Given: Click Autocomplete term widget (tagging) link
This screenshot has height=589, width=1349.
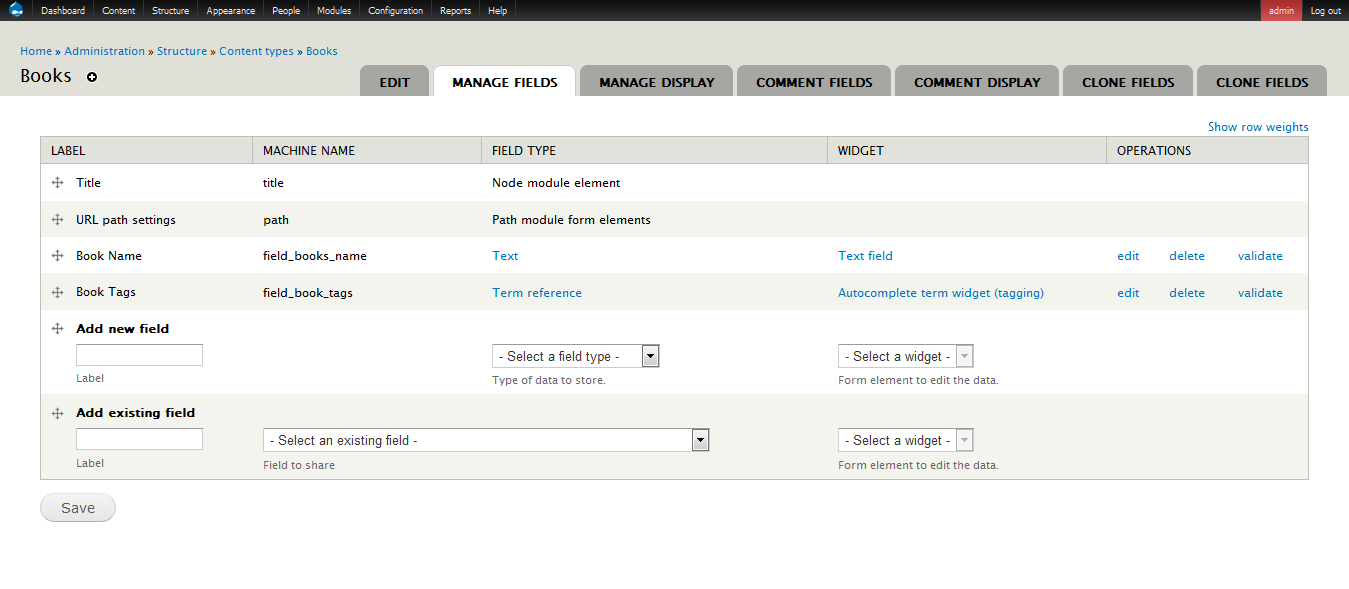Looking at the screenshot, I should click(x=940, y=293).
